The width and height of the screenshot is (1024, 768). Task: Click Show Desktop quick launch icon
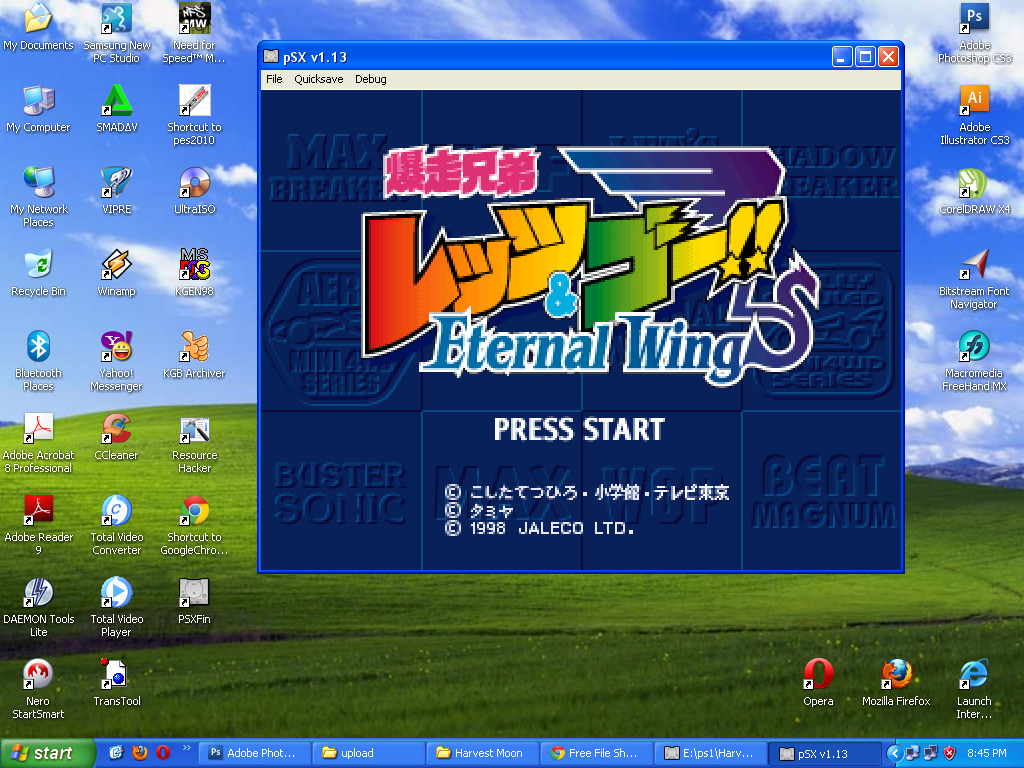click(x=116, y=752)
